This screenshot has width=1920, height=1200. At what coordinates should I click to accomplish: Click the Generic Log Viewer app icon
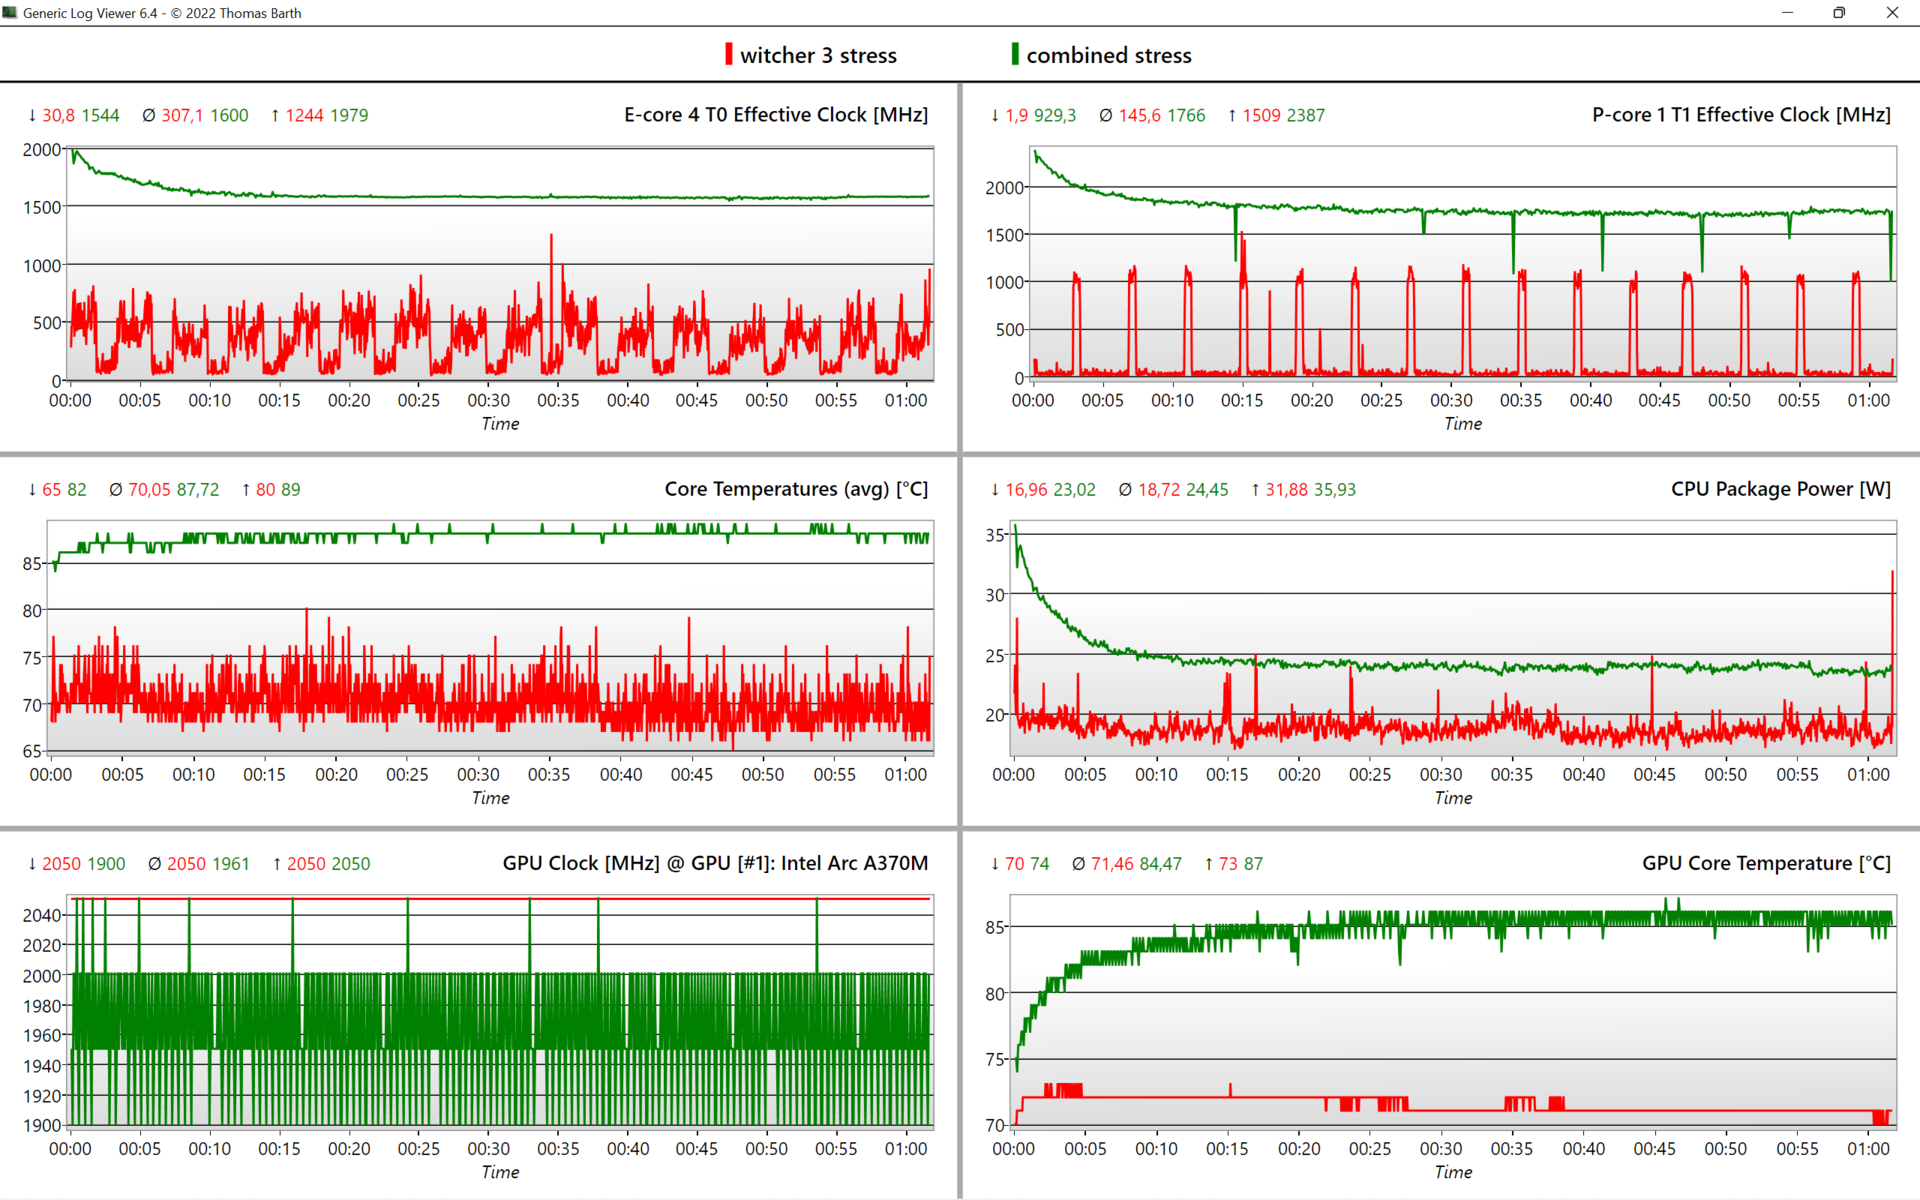[x=10, y=13]
